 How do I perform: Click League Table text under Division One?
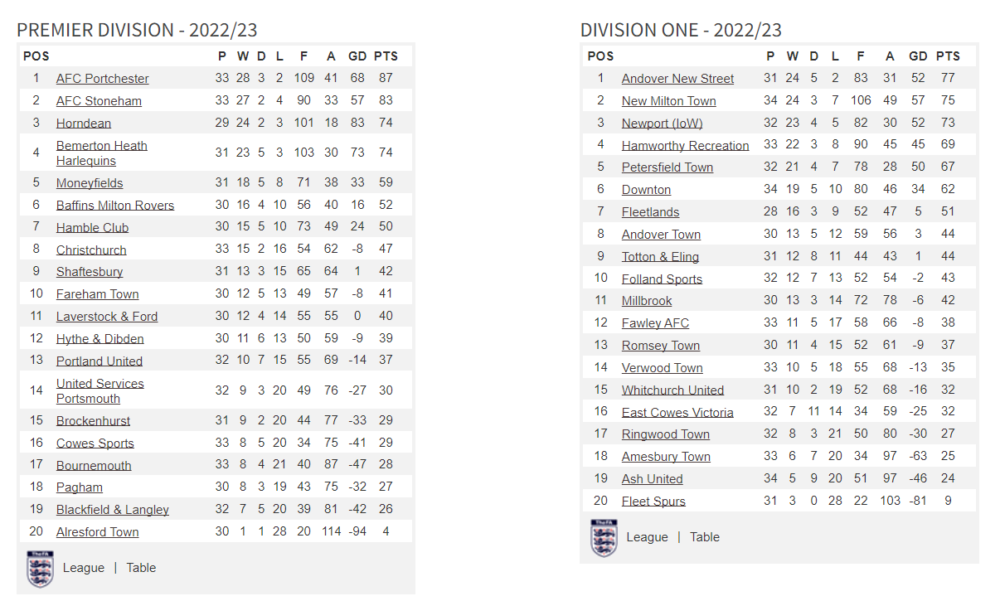(x=673, y=537)
